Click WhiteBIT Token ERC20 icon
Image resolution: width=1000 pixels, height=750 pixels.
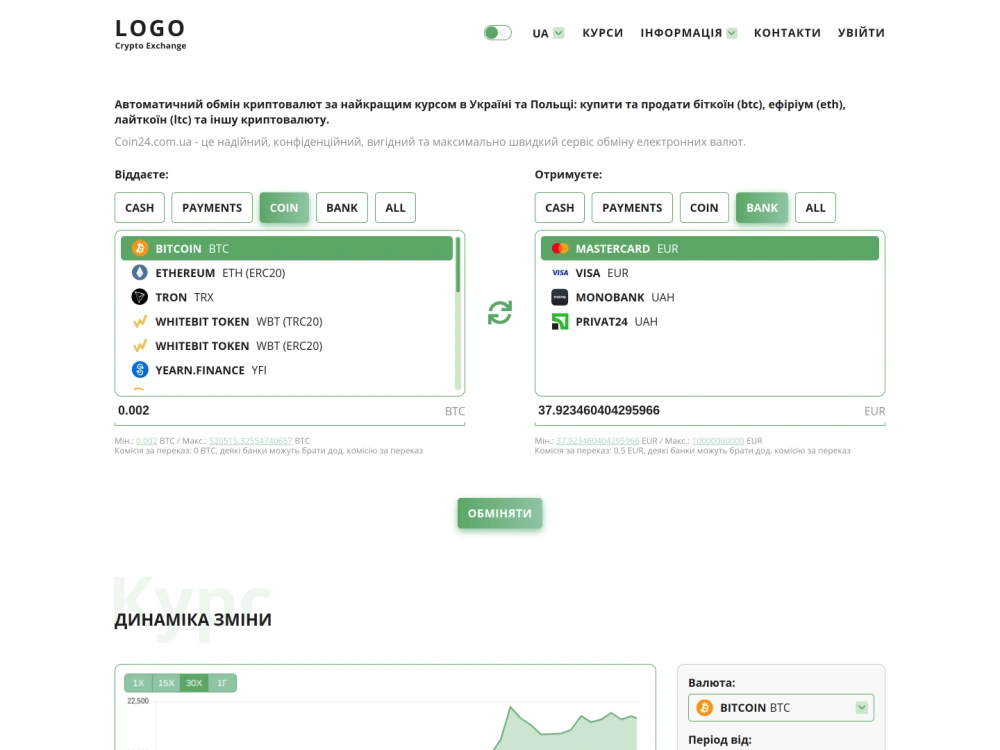click(140, 345)
